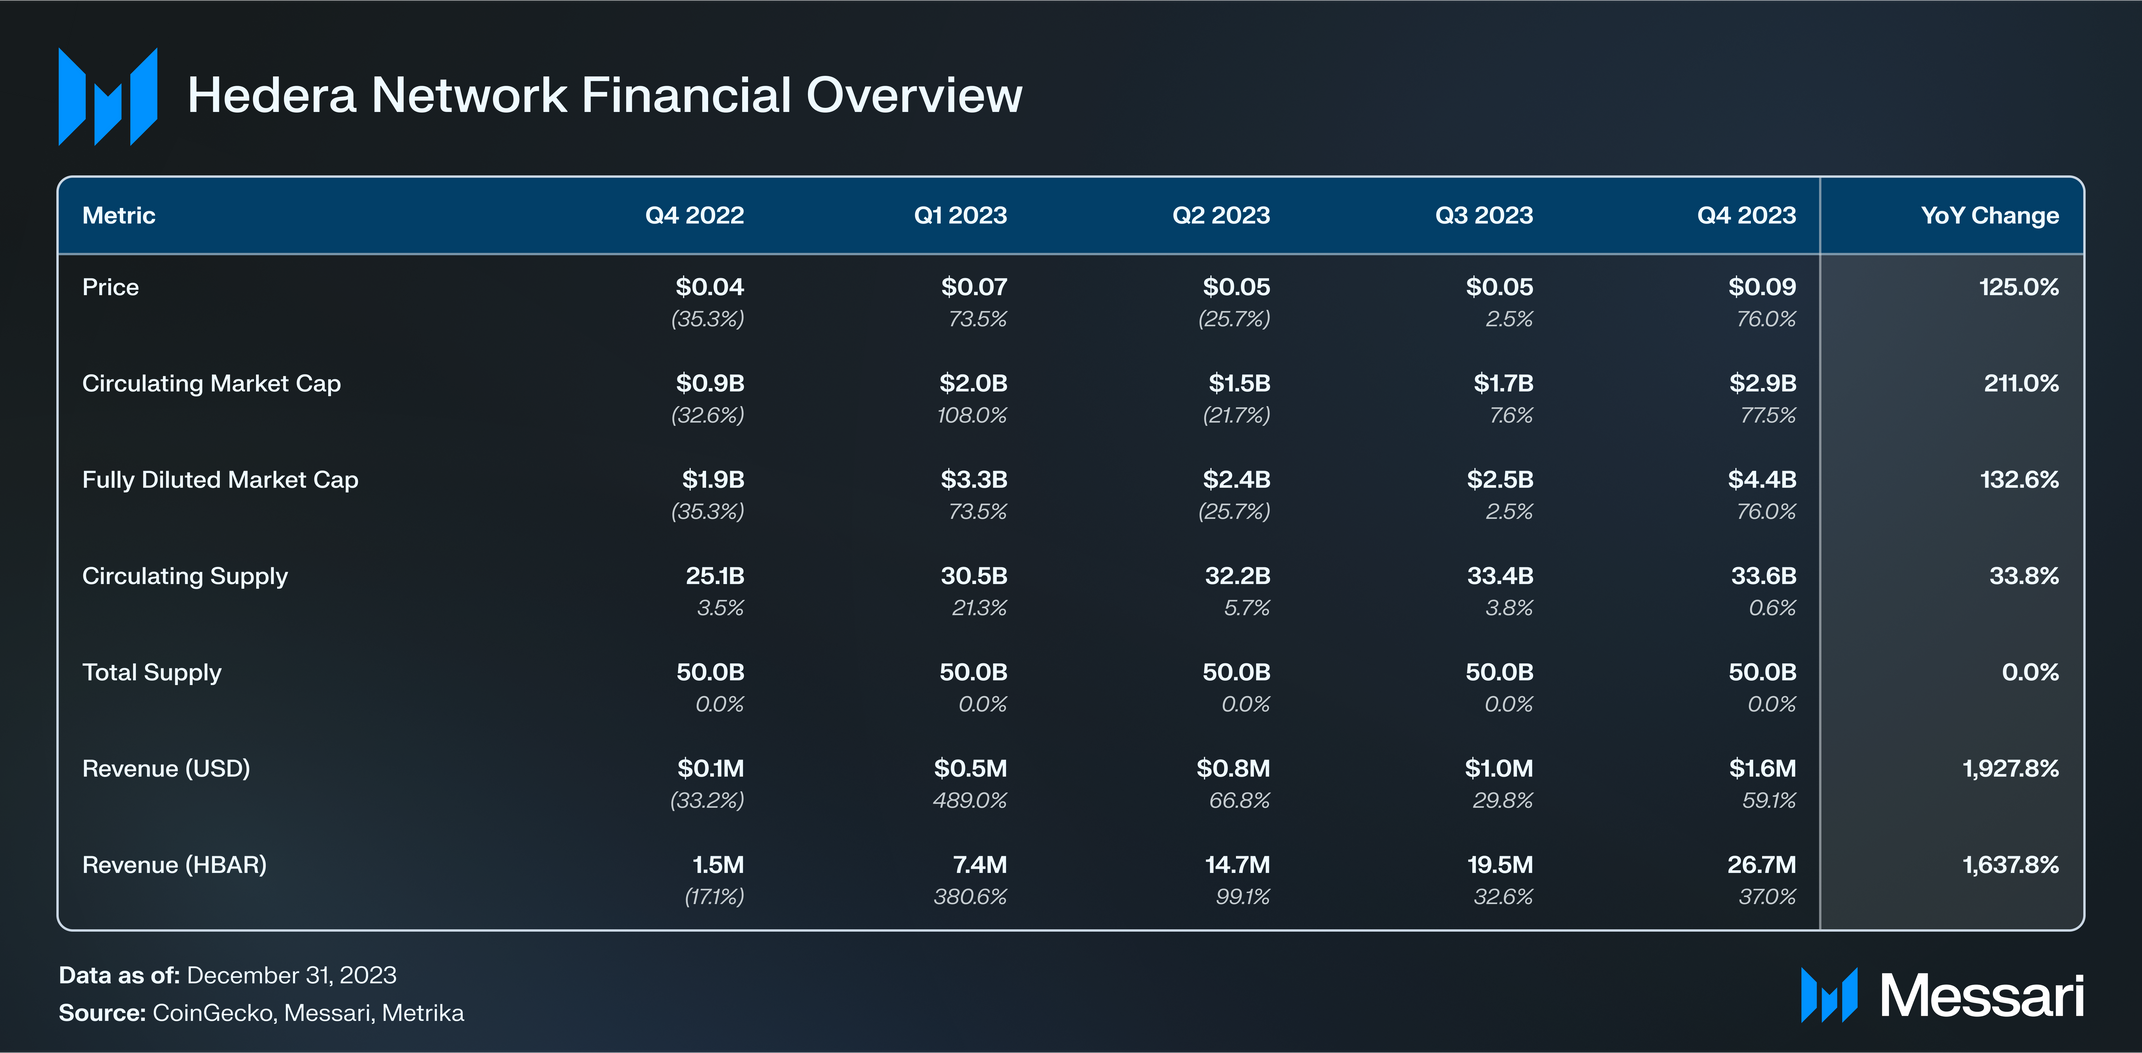Click the $2.0B circulating market cap value
Viewport: 2142px width, 1053px height.
pyautogui.click(x=973, y=383)
